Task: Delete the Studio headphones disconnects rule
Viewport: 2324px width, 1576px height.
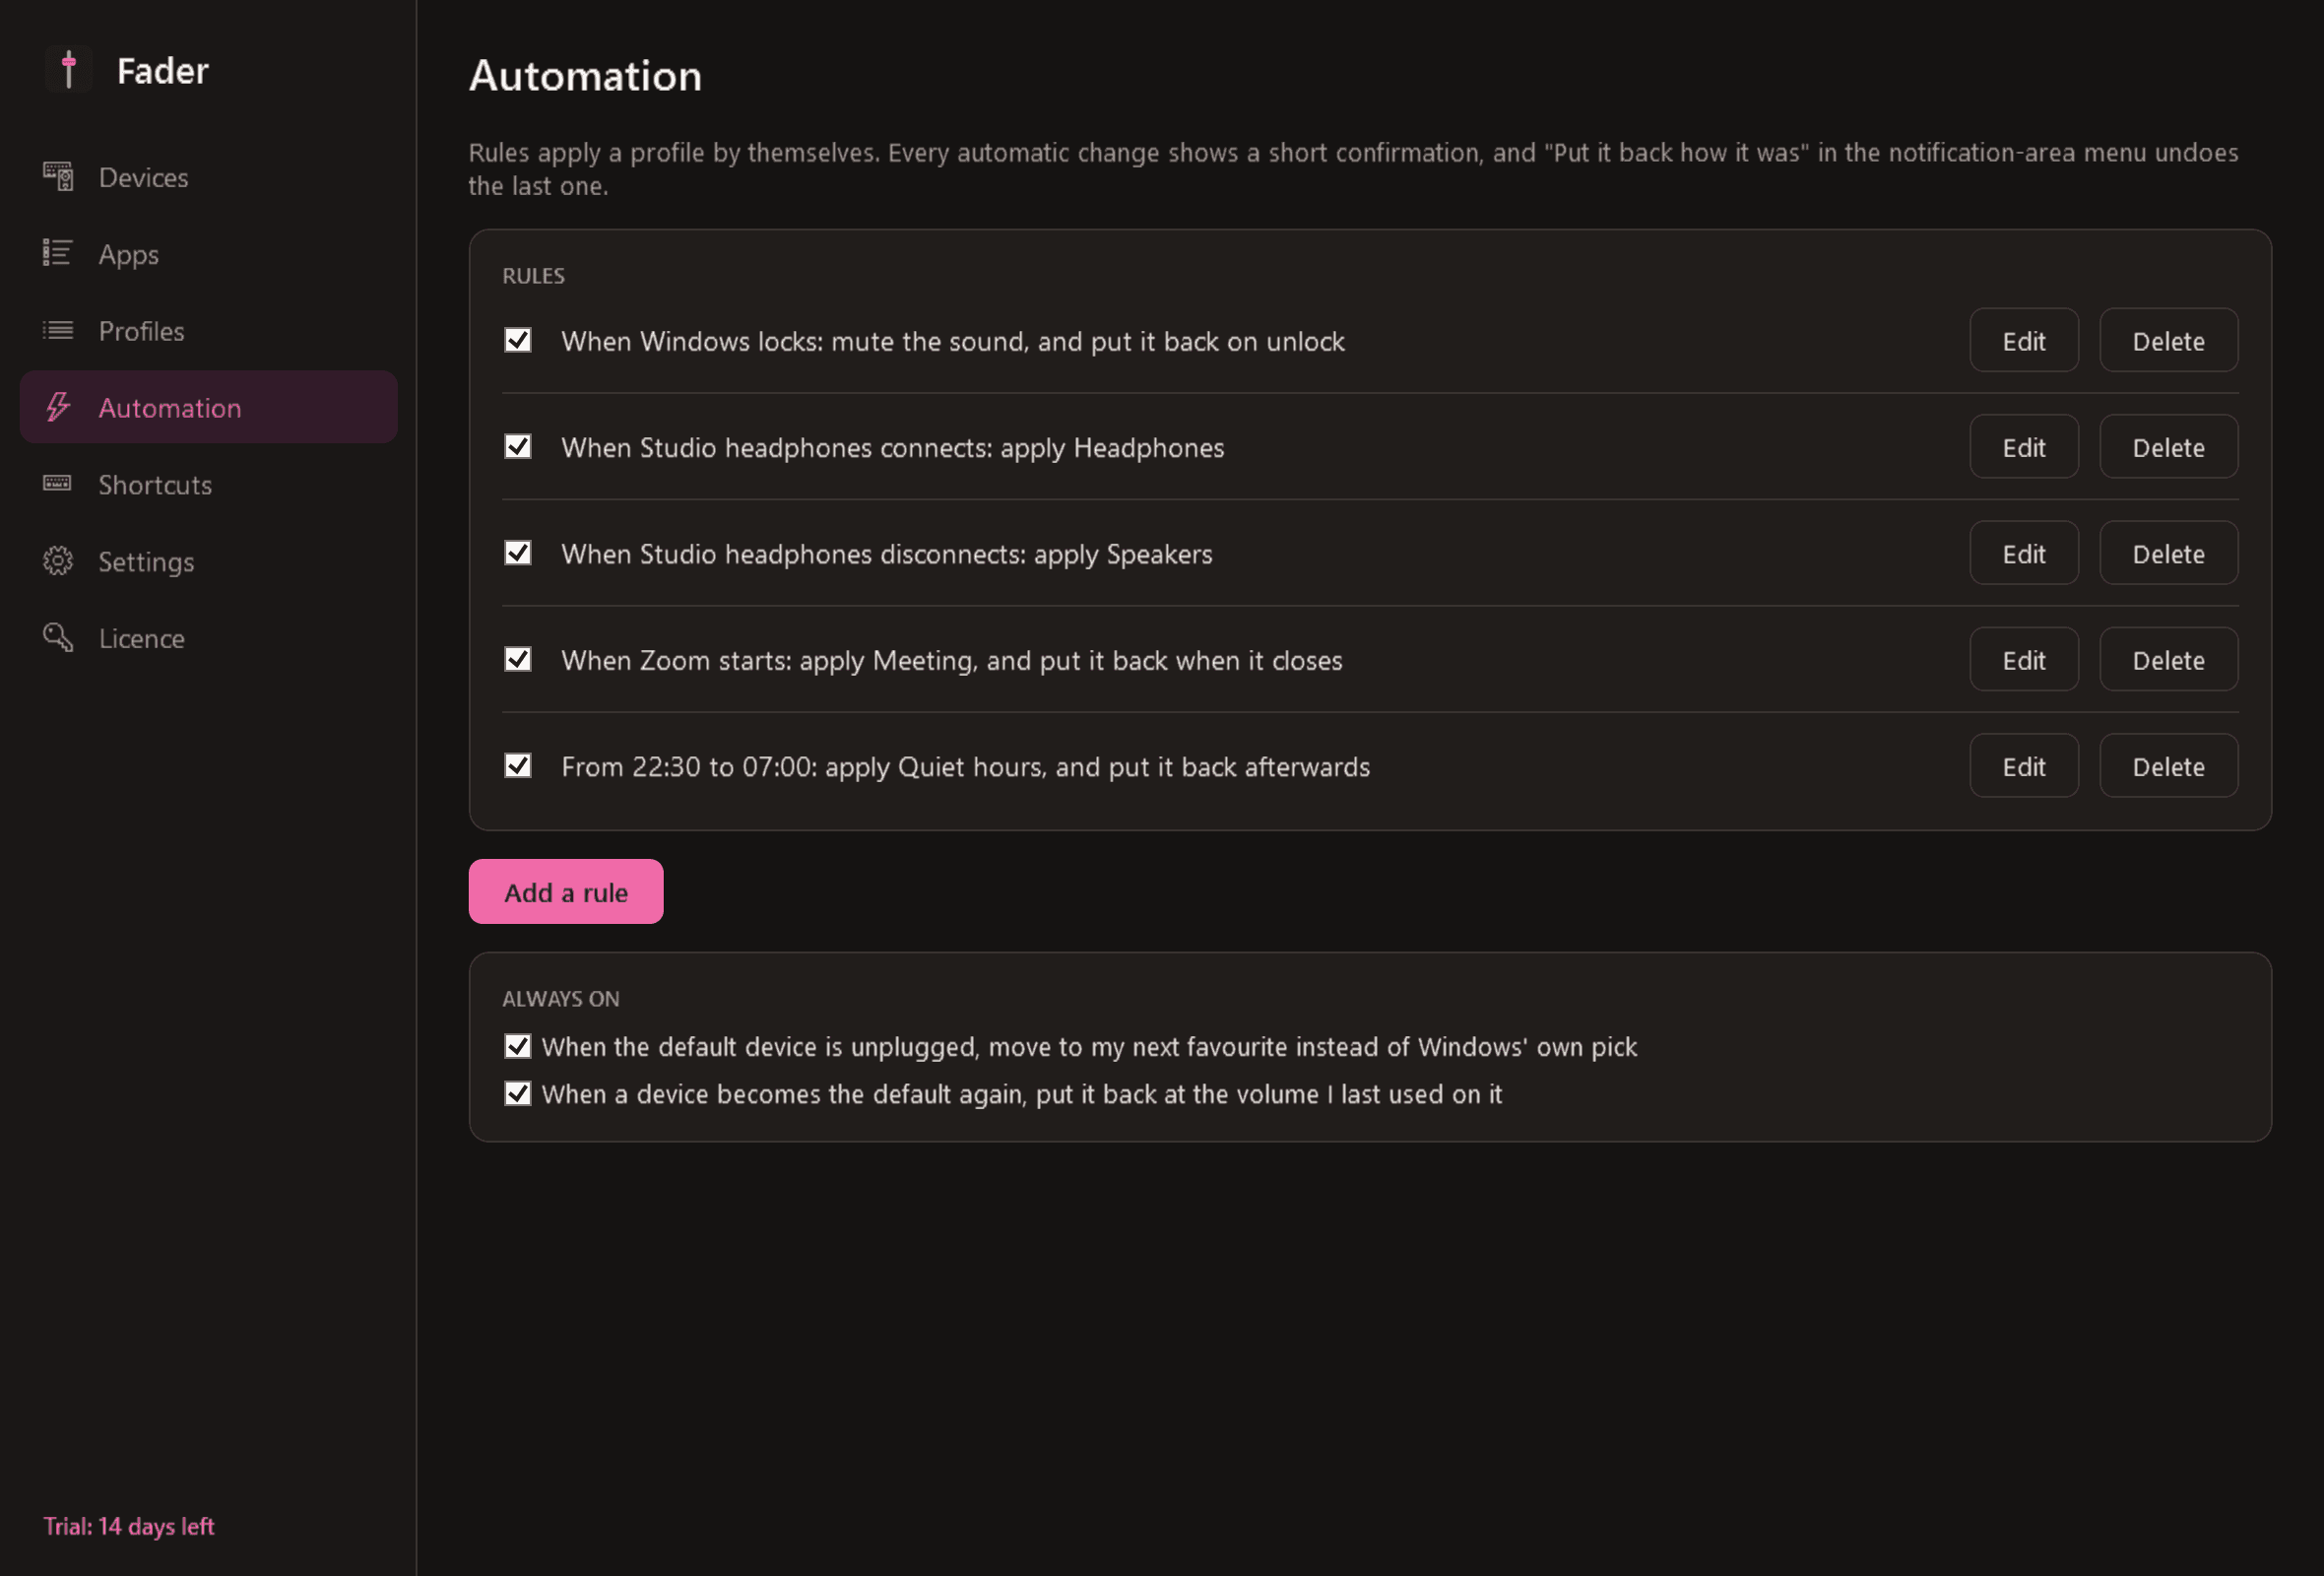Action: 2167,553
